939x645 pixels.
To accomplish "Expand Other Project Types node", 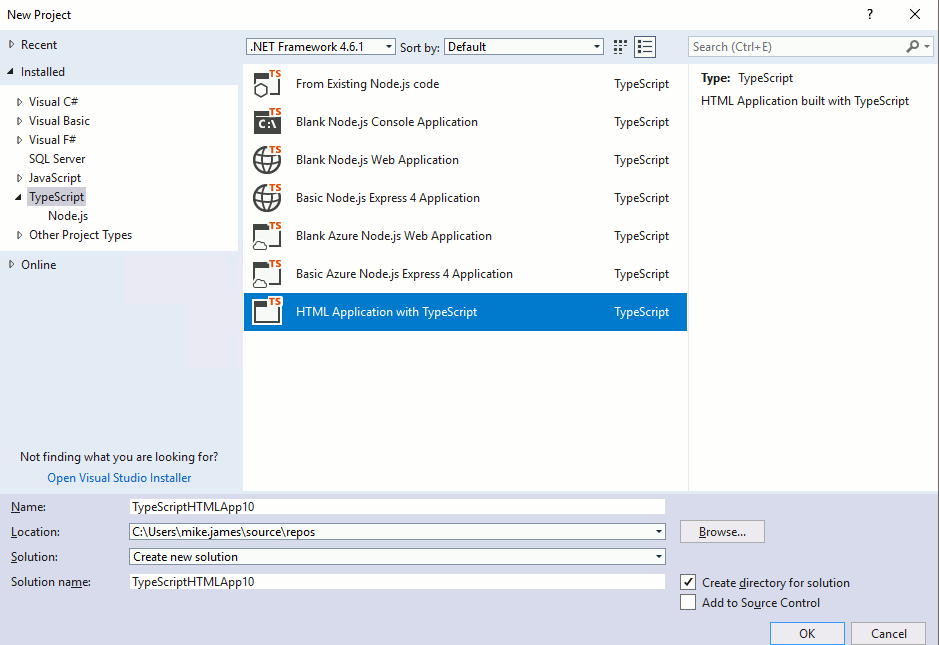I will tap(19, 235).
